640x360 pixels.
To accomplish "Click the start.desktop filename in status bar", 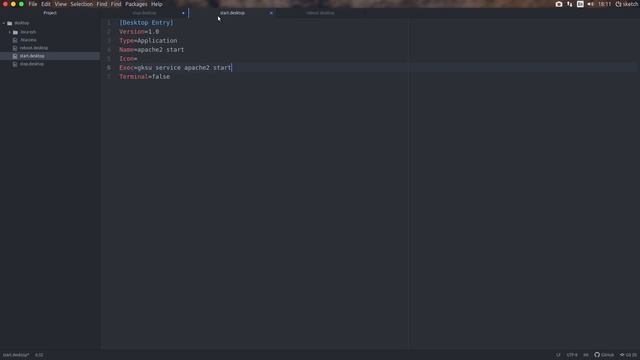I will pos(16,355).
